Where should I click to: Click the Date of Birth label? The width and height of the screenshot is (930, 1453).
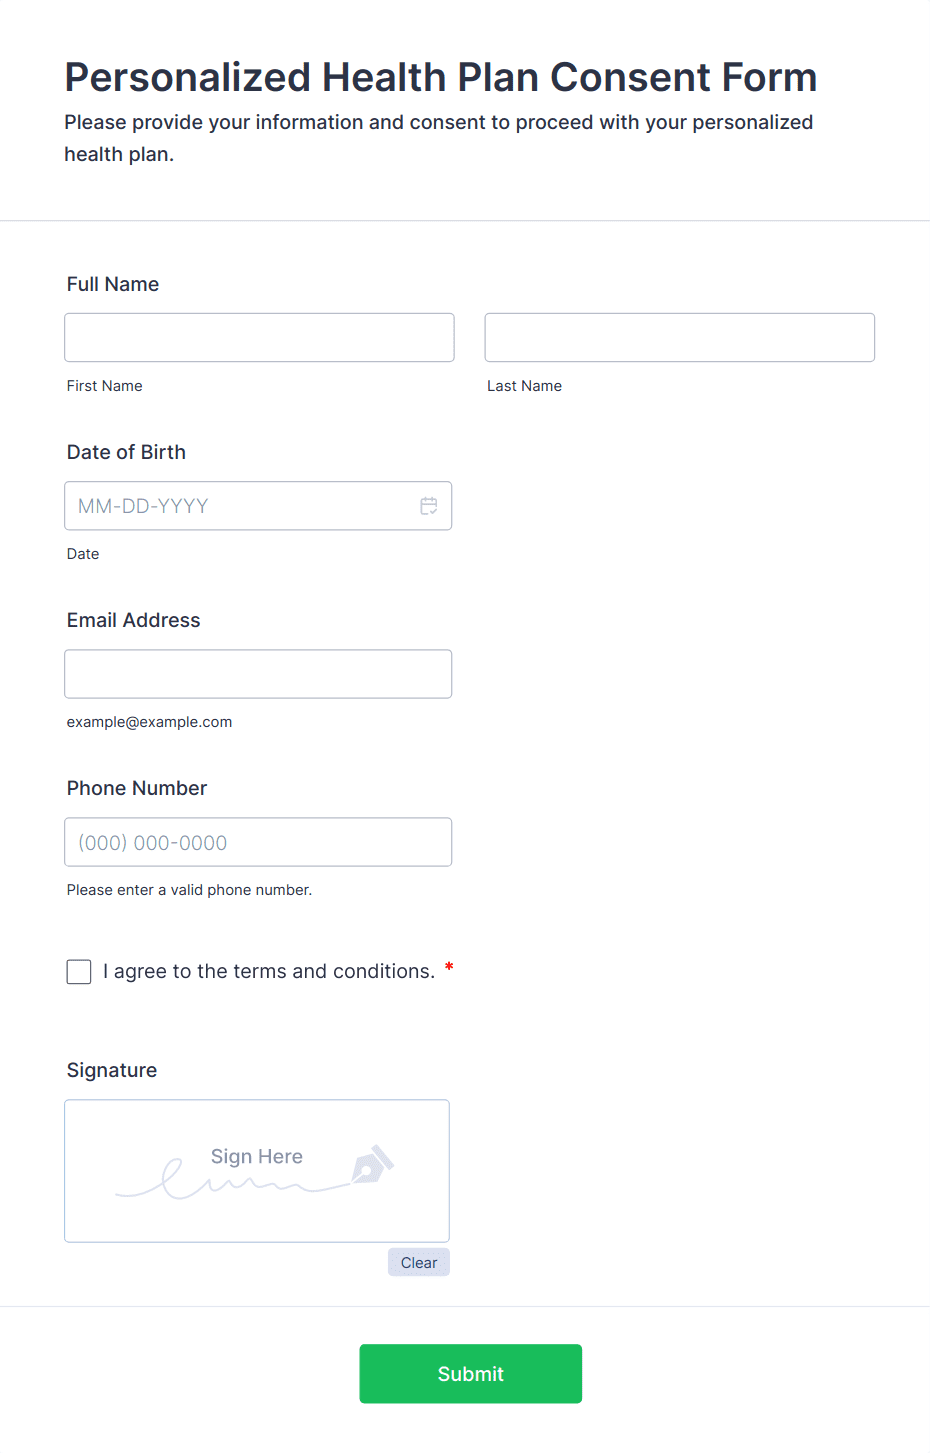(x=126, y=452)
